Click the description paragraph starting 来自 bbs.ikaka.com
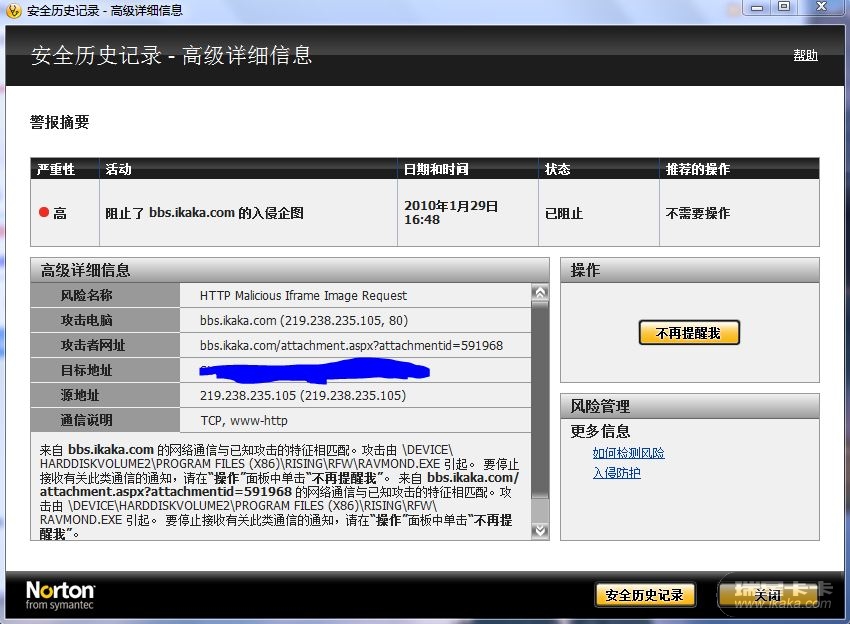The image size is (850, 624). click(279, 492)
